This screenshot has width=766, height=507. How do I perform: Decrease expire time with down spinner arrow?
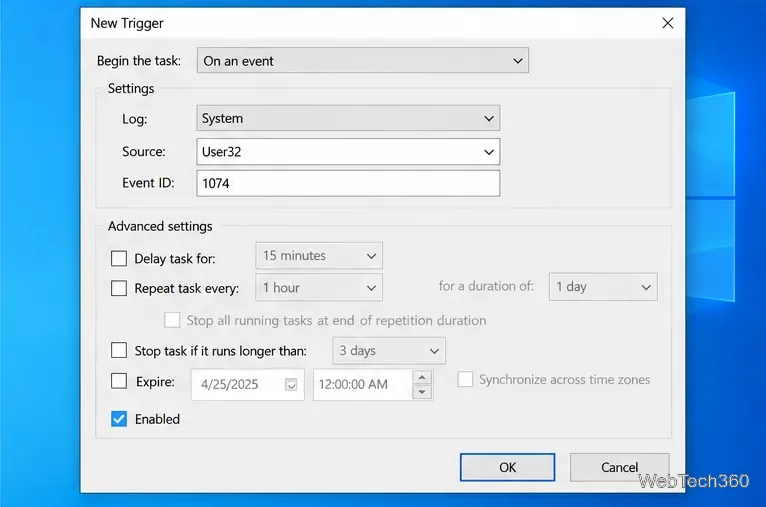(x=422, y=392)
